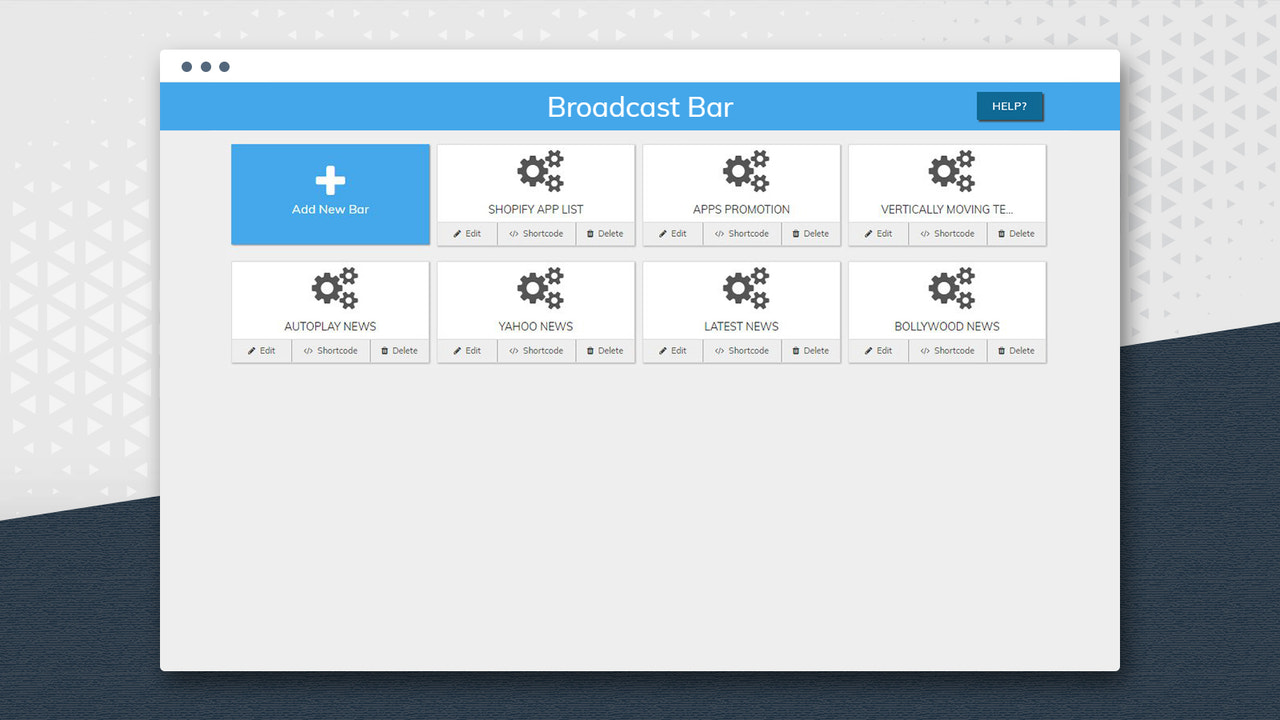The width and height of the screenshot is (1280, 720).
Task: Click the trash Delete icon for LATEST NEWS
Action: (x=795, y=351)
